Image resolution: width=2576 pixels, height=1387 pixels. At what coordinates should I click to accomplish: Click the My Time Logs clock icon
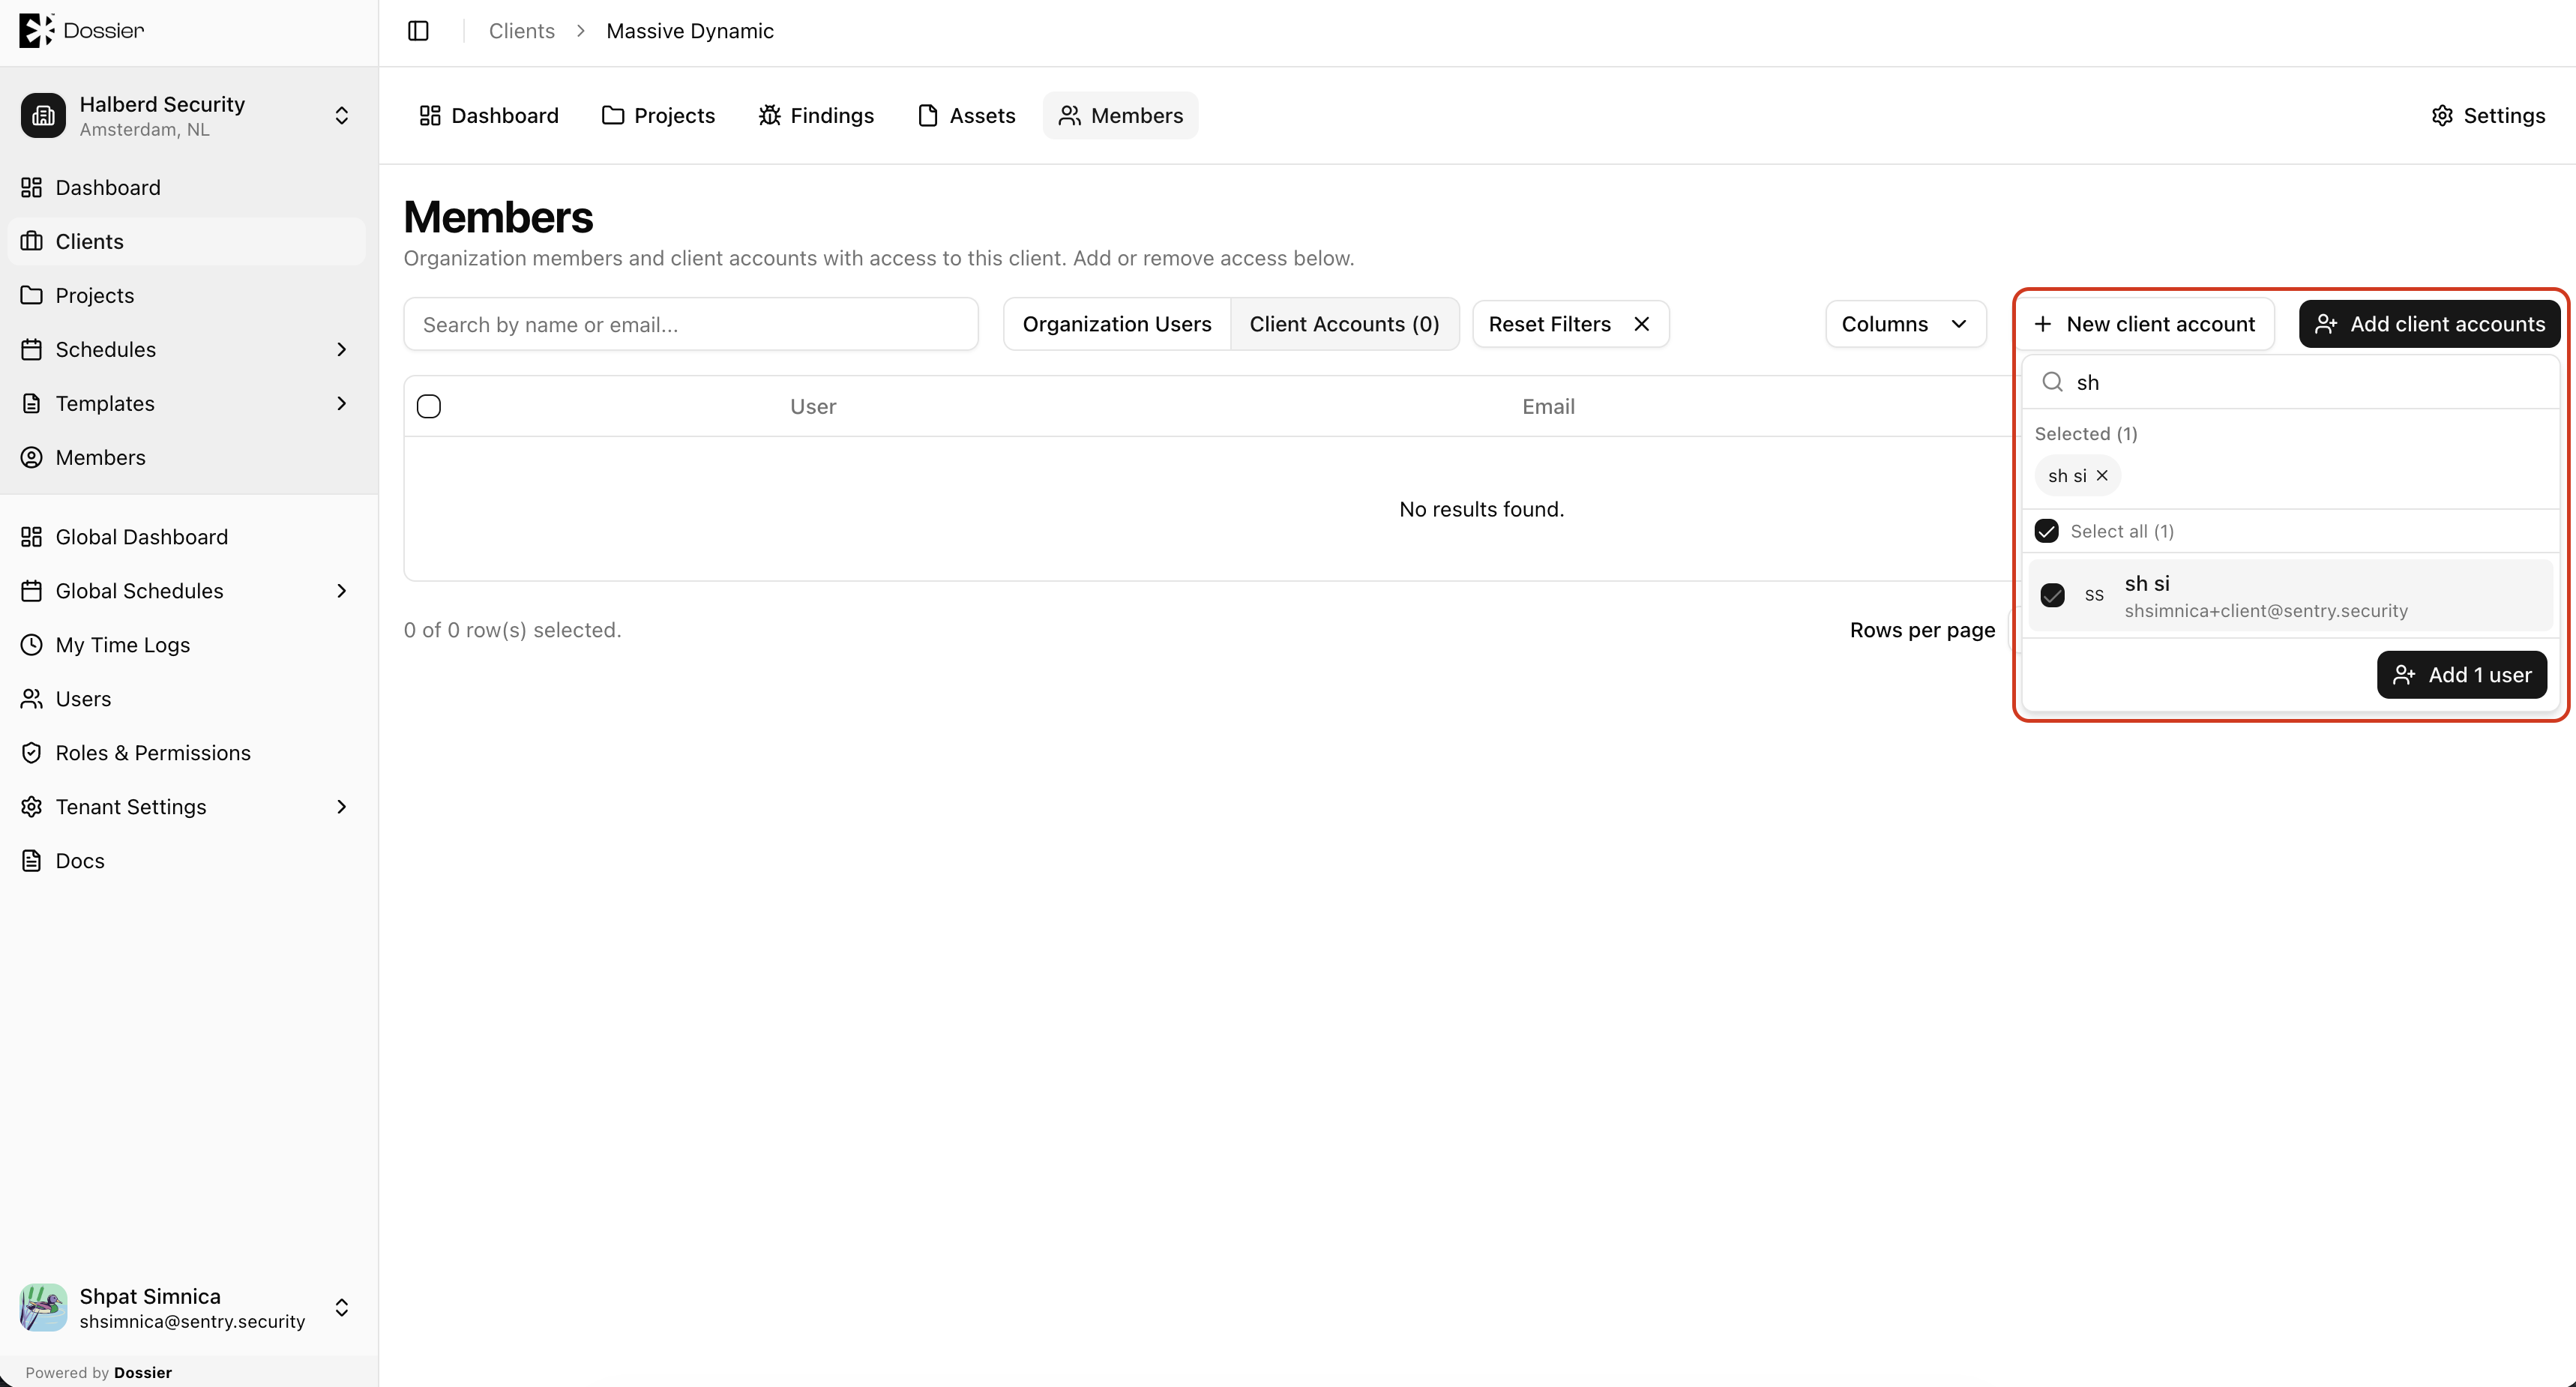coord(32,645)
